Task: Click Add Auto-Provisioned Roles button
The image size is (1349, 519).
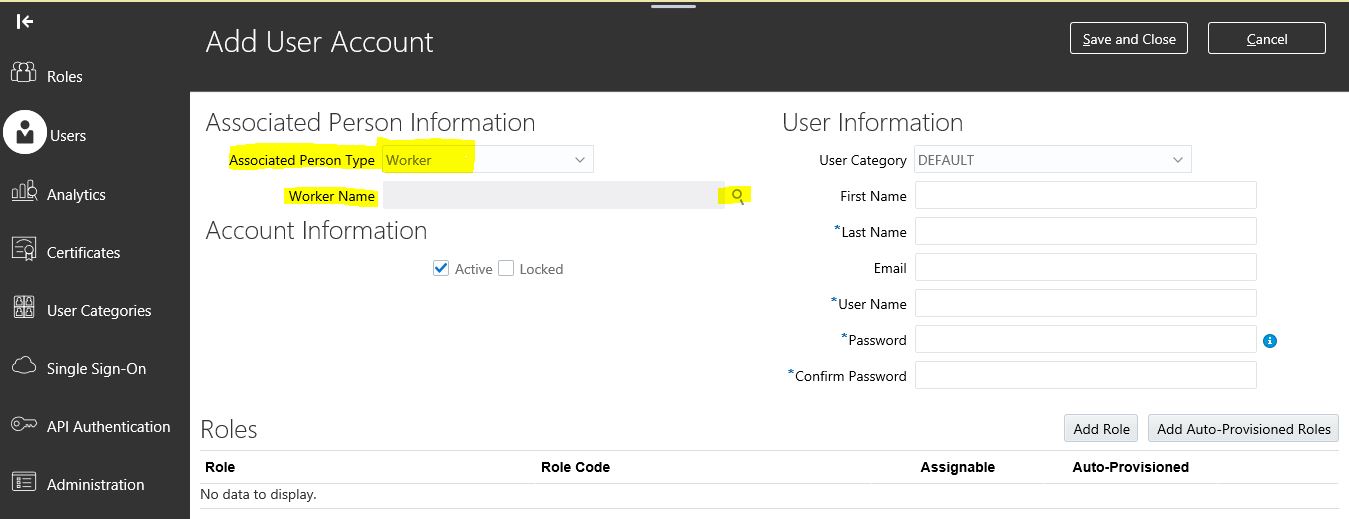Action: point(1243,428)
